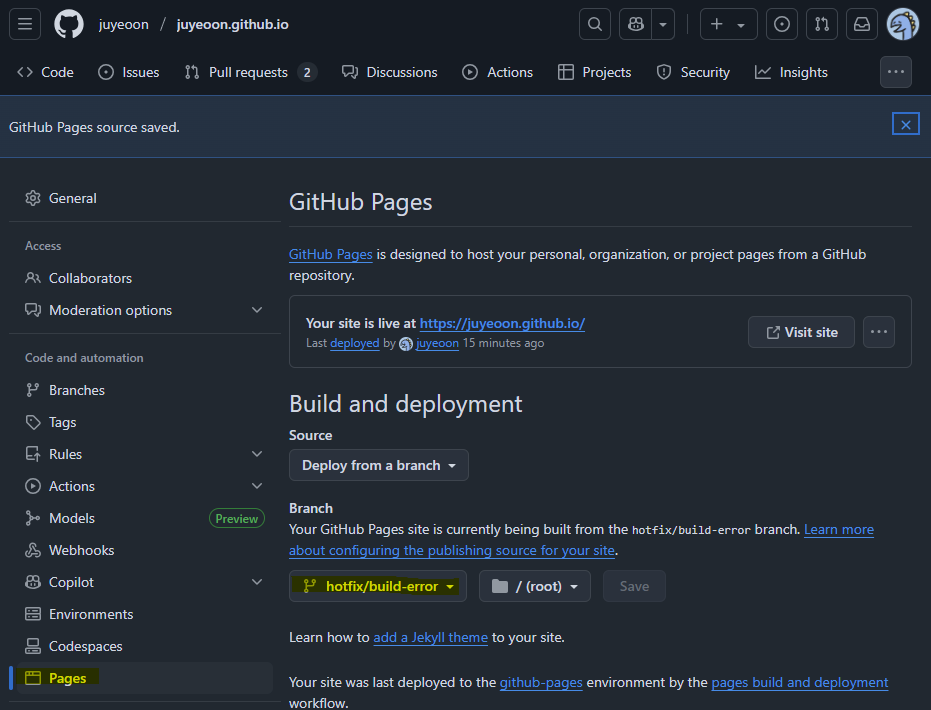Open Webhooks settings in sidebar
The width and height of the screenshot is (931, 710).
(x=145, y=550)
